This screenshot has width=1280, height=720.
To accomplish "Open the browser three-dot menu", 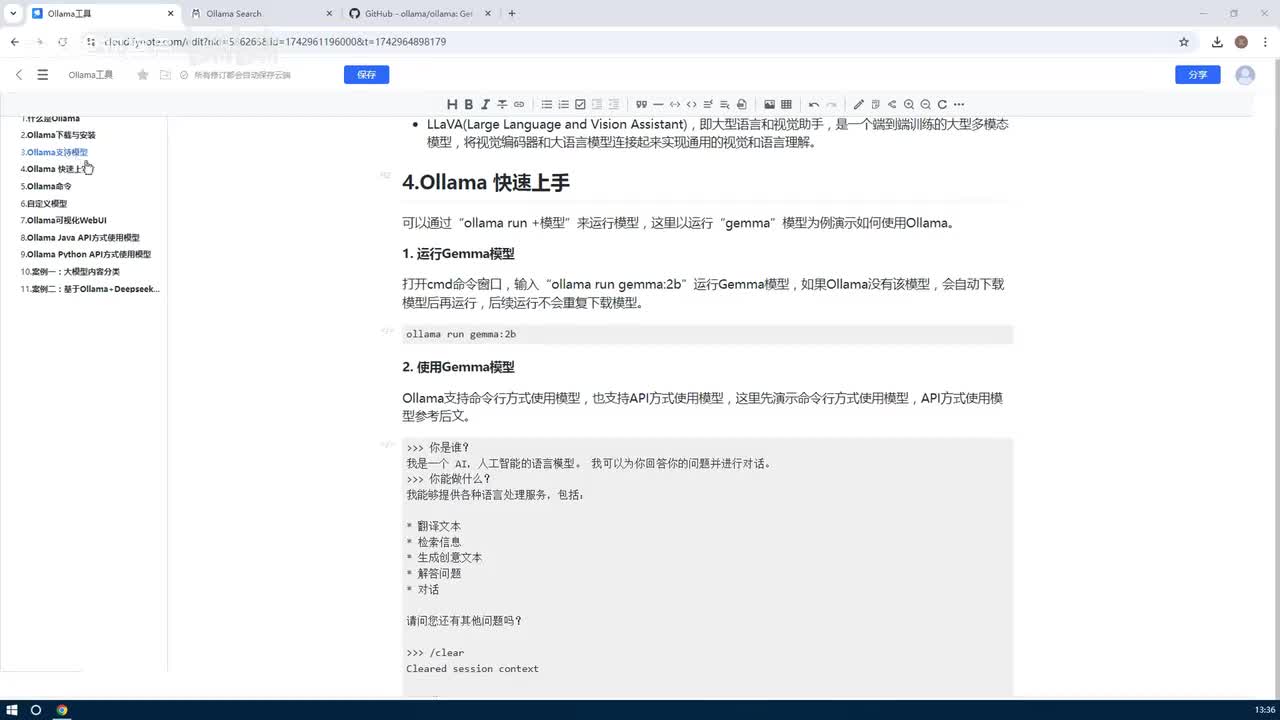I will tap(1264, 42).
